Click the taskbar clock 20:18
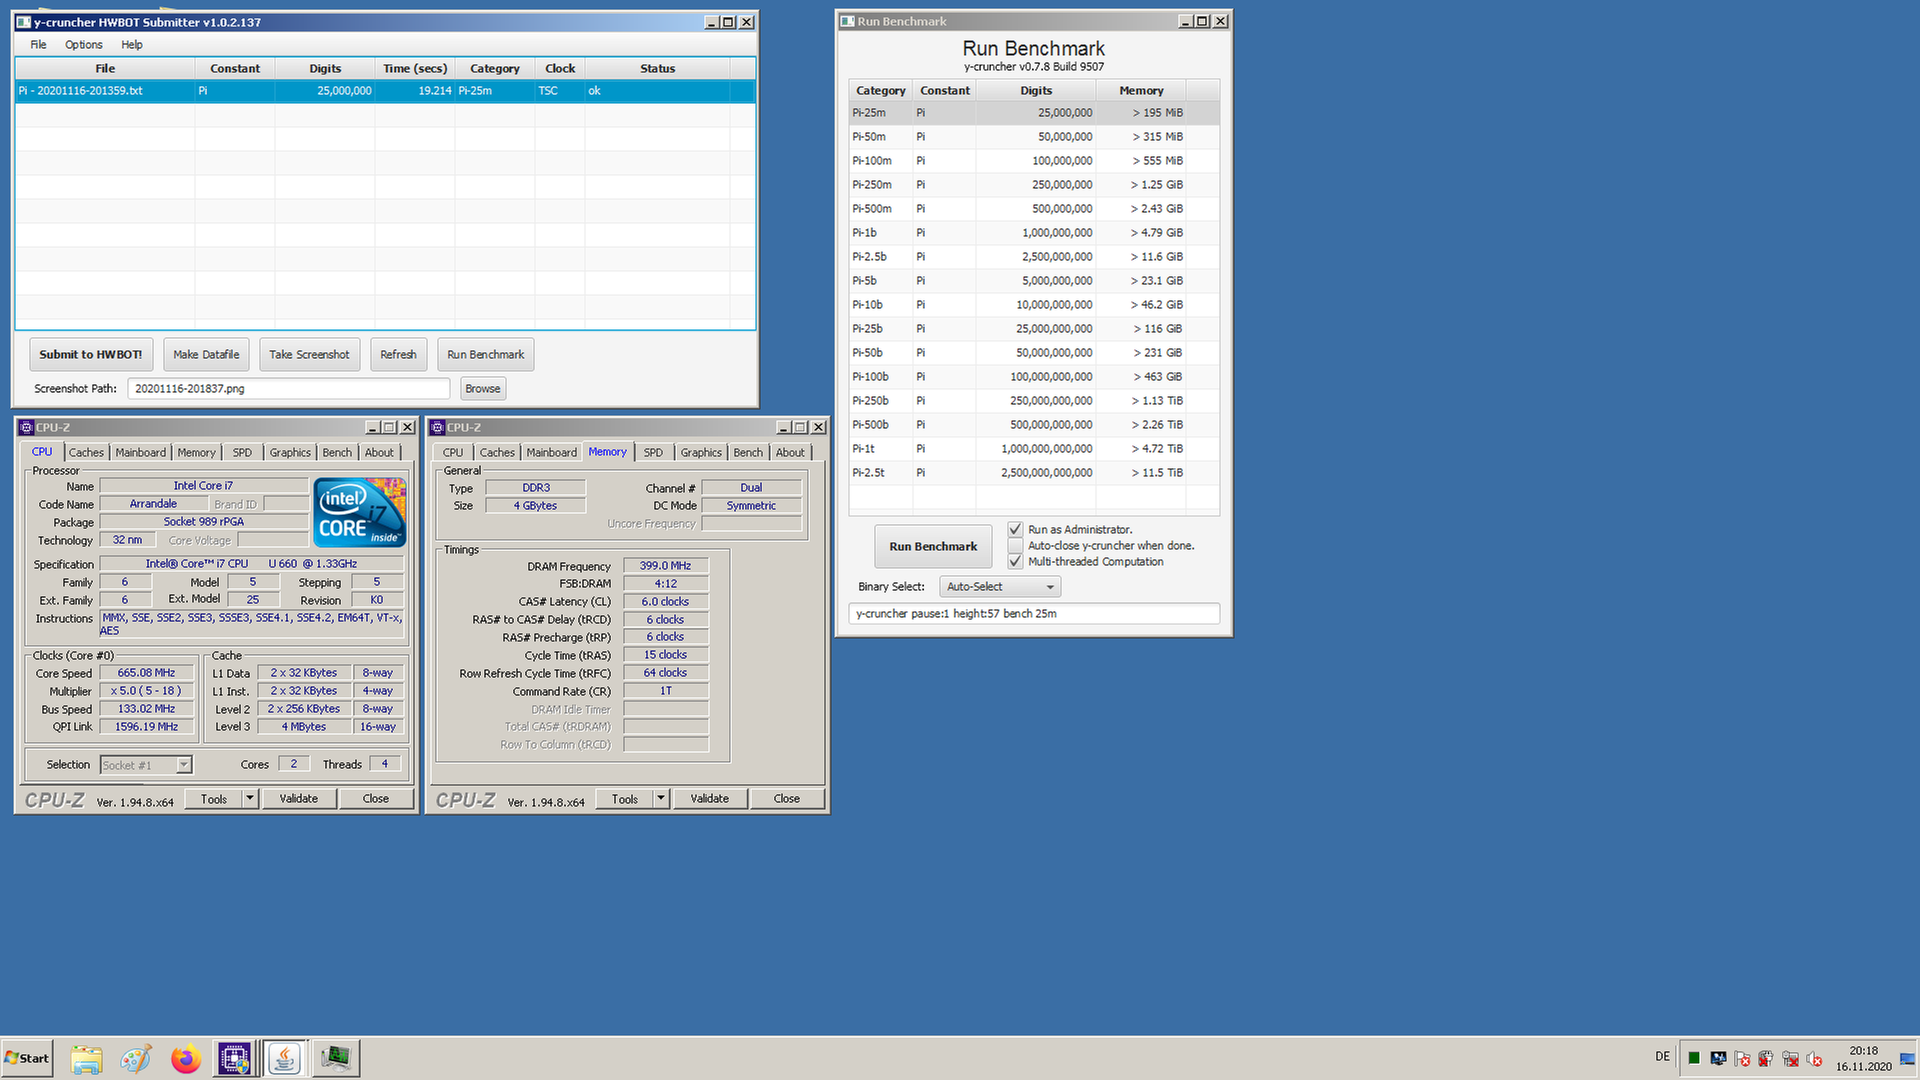 click(x=1863, y=1051)
